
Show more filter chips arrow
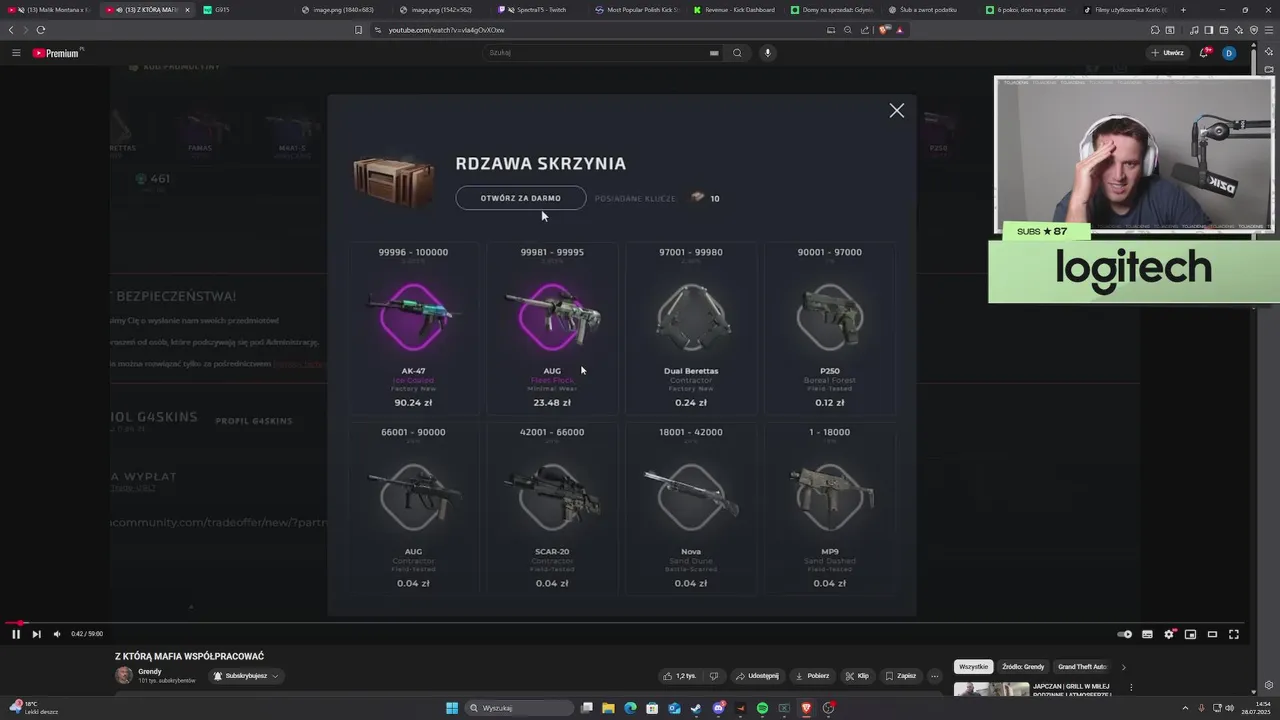tap(1123, 667)
